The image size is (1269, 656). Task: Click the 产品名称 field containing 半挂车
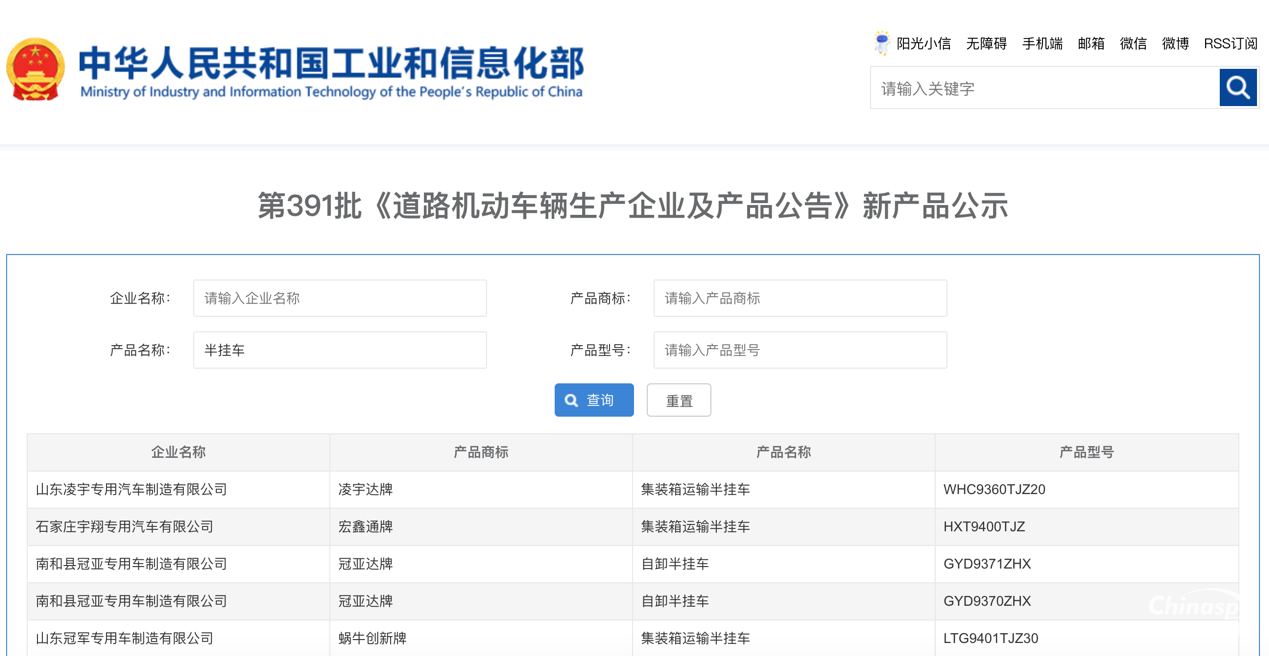[x=339, y=350]
